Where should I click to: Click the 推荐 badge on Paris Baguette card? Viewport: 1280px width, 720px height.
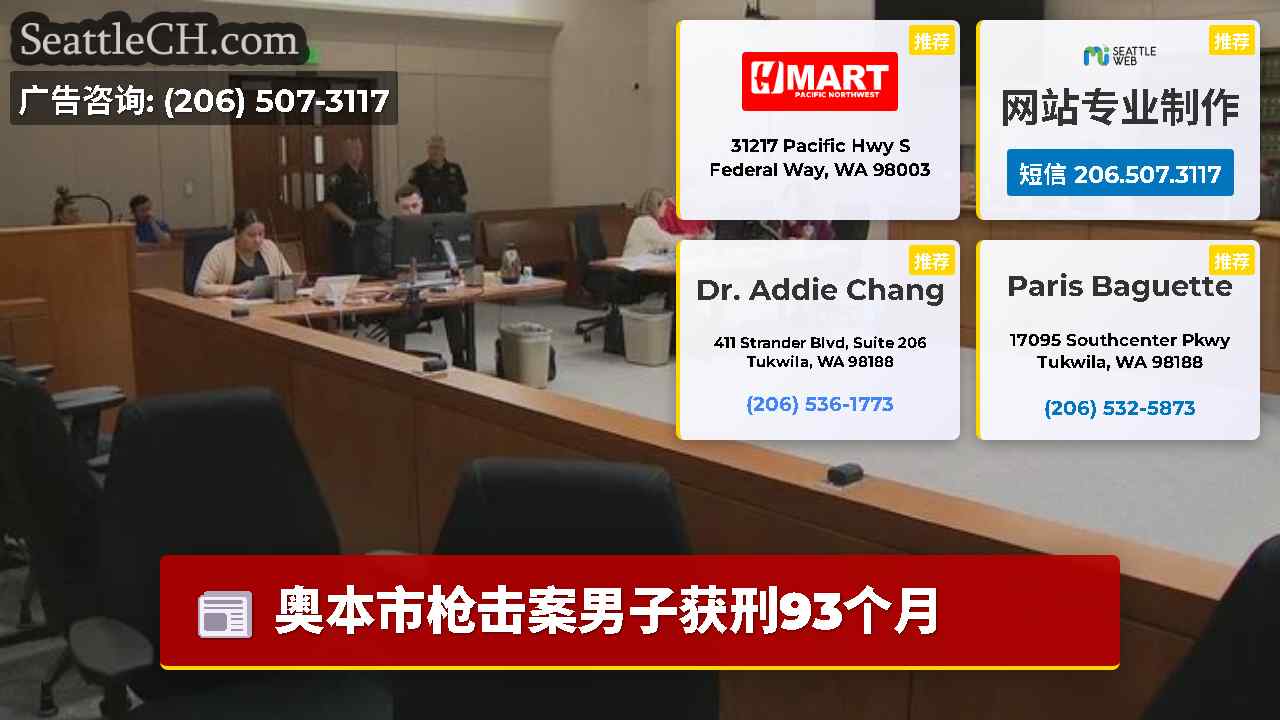1232,261
